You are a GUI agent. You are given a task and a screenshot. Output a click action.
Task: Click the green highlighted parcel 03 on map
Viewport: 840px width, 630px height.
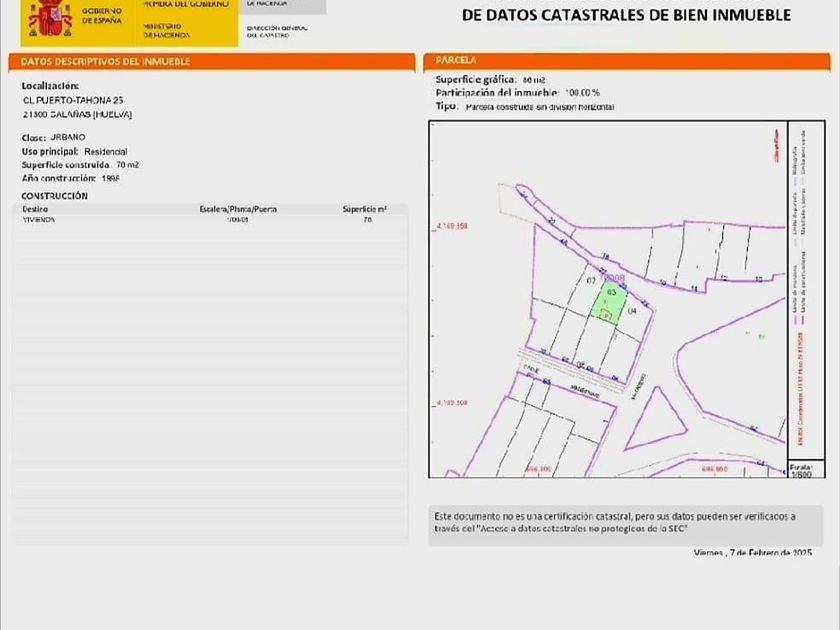[609, 303]
